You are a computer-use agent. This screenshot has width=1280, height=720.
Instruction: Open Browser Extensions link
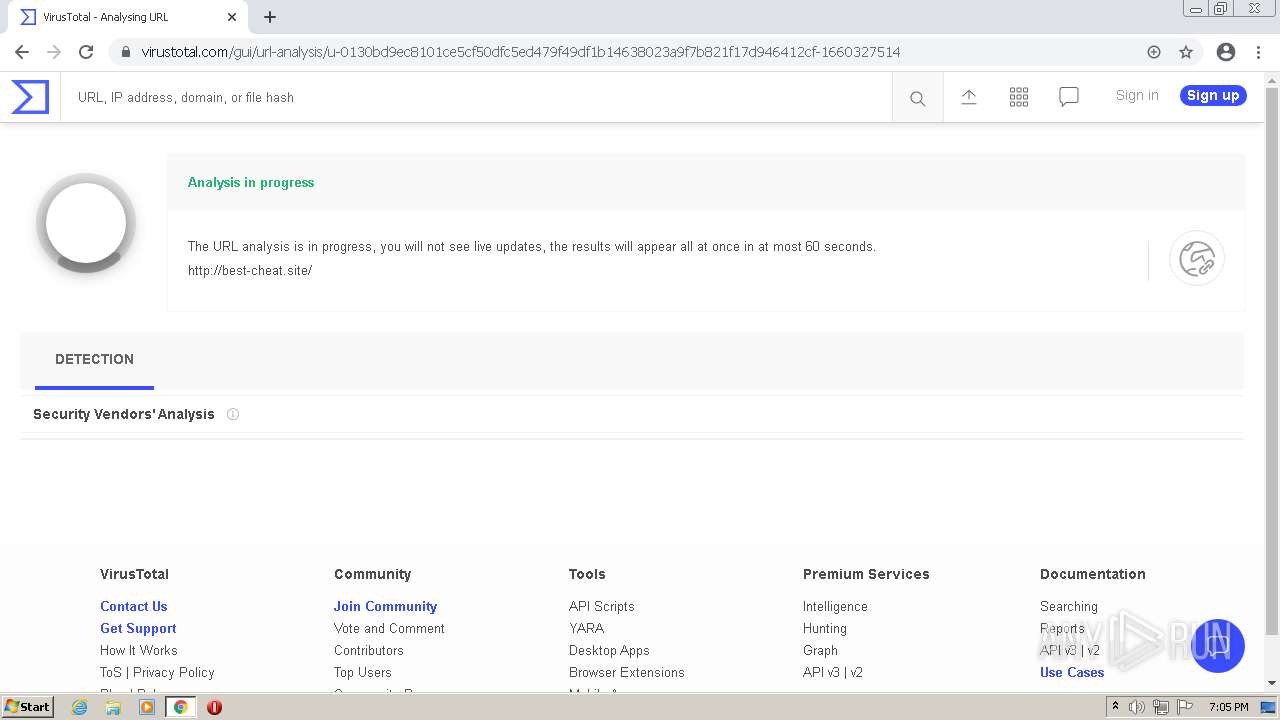pyautogui.click(x=627, y=672)
